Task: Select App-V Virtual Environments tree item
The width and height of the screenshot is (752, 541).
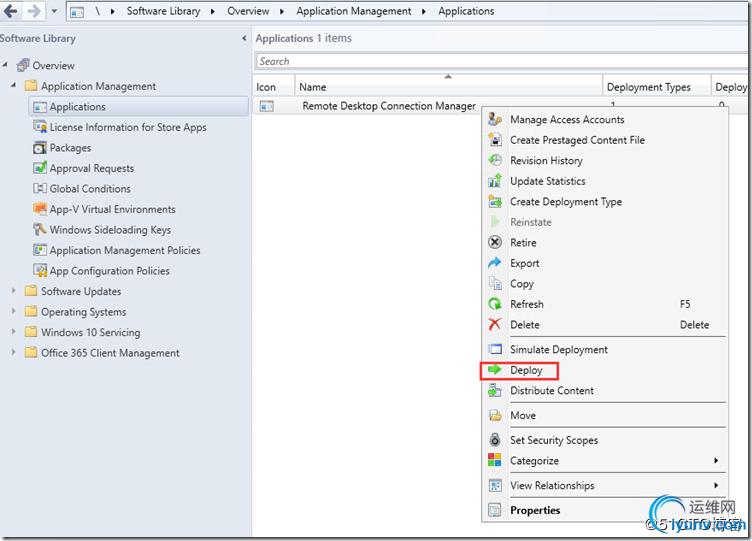Action: 112,209
